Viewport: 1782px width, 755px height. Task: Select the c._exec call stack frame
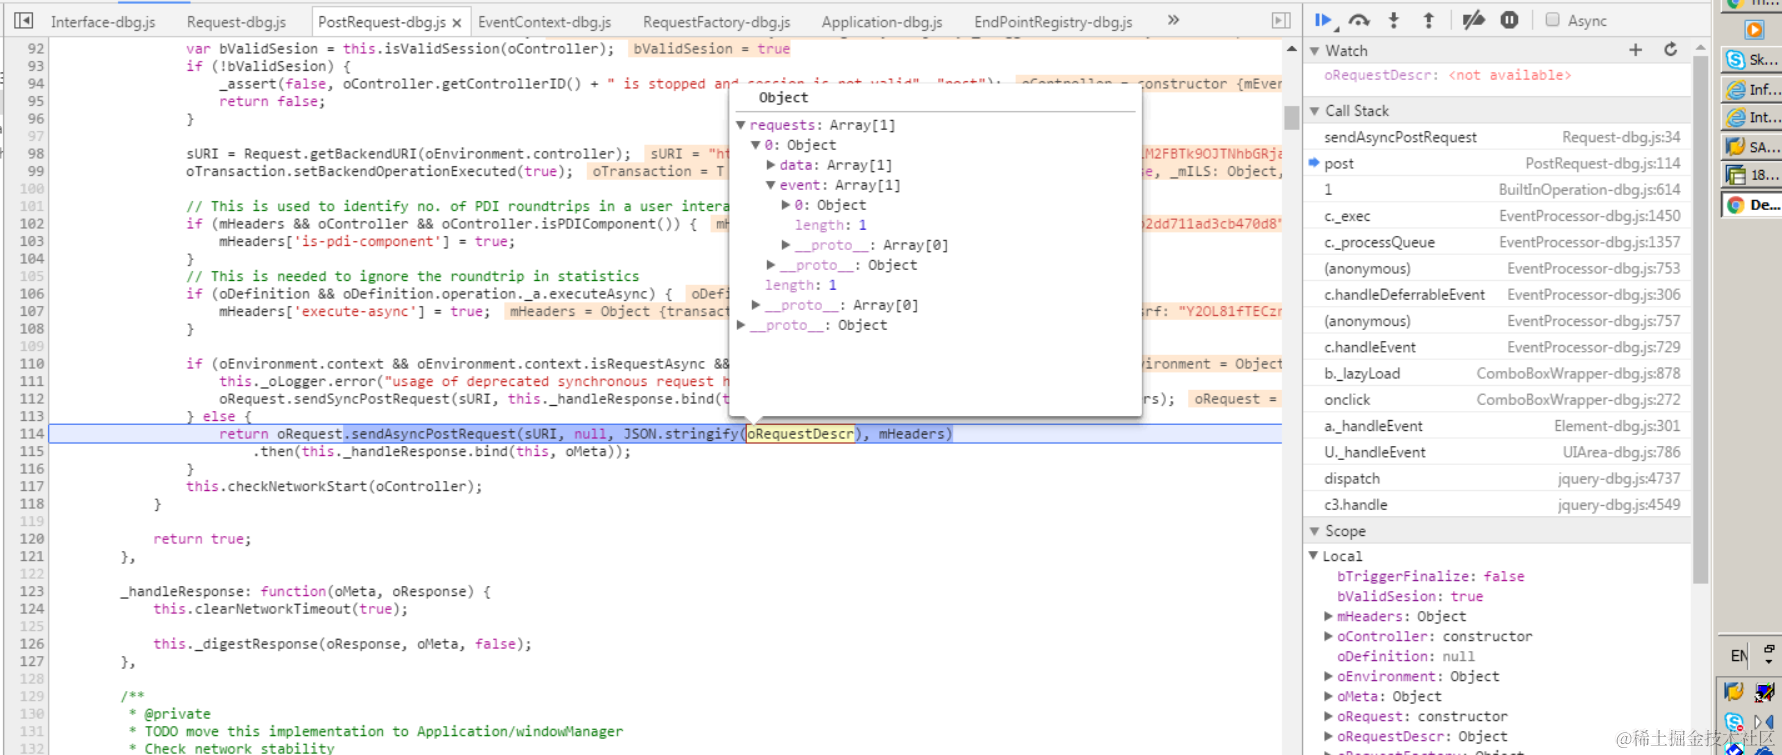point(1498,216)
